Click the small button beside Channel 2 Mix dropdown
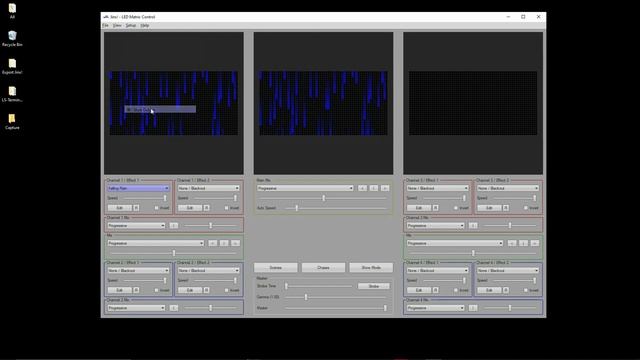Viewport: 640px width, 360px height. tap(174, 308)
